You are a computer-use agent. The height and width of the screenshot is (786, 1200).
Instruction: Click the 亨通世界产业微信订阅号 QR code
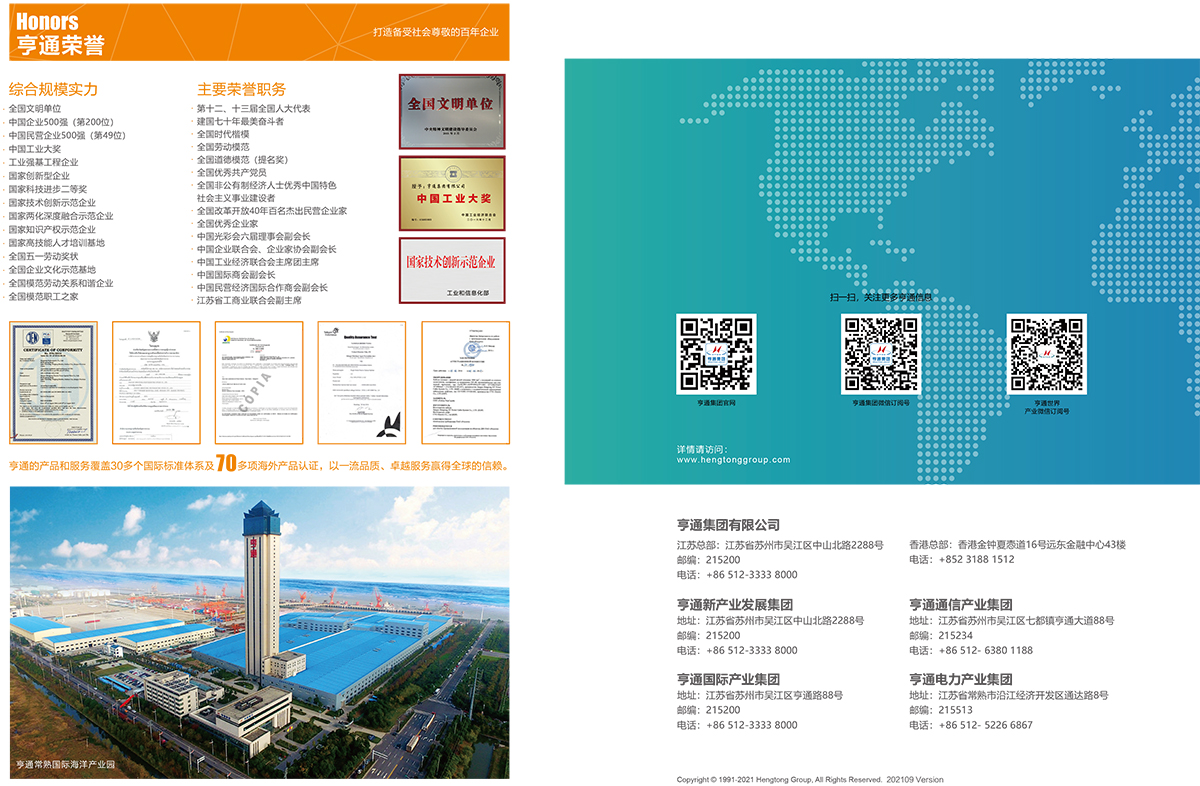1046,354
